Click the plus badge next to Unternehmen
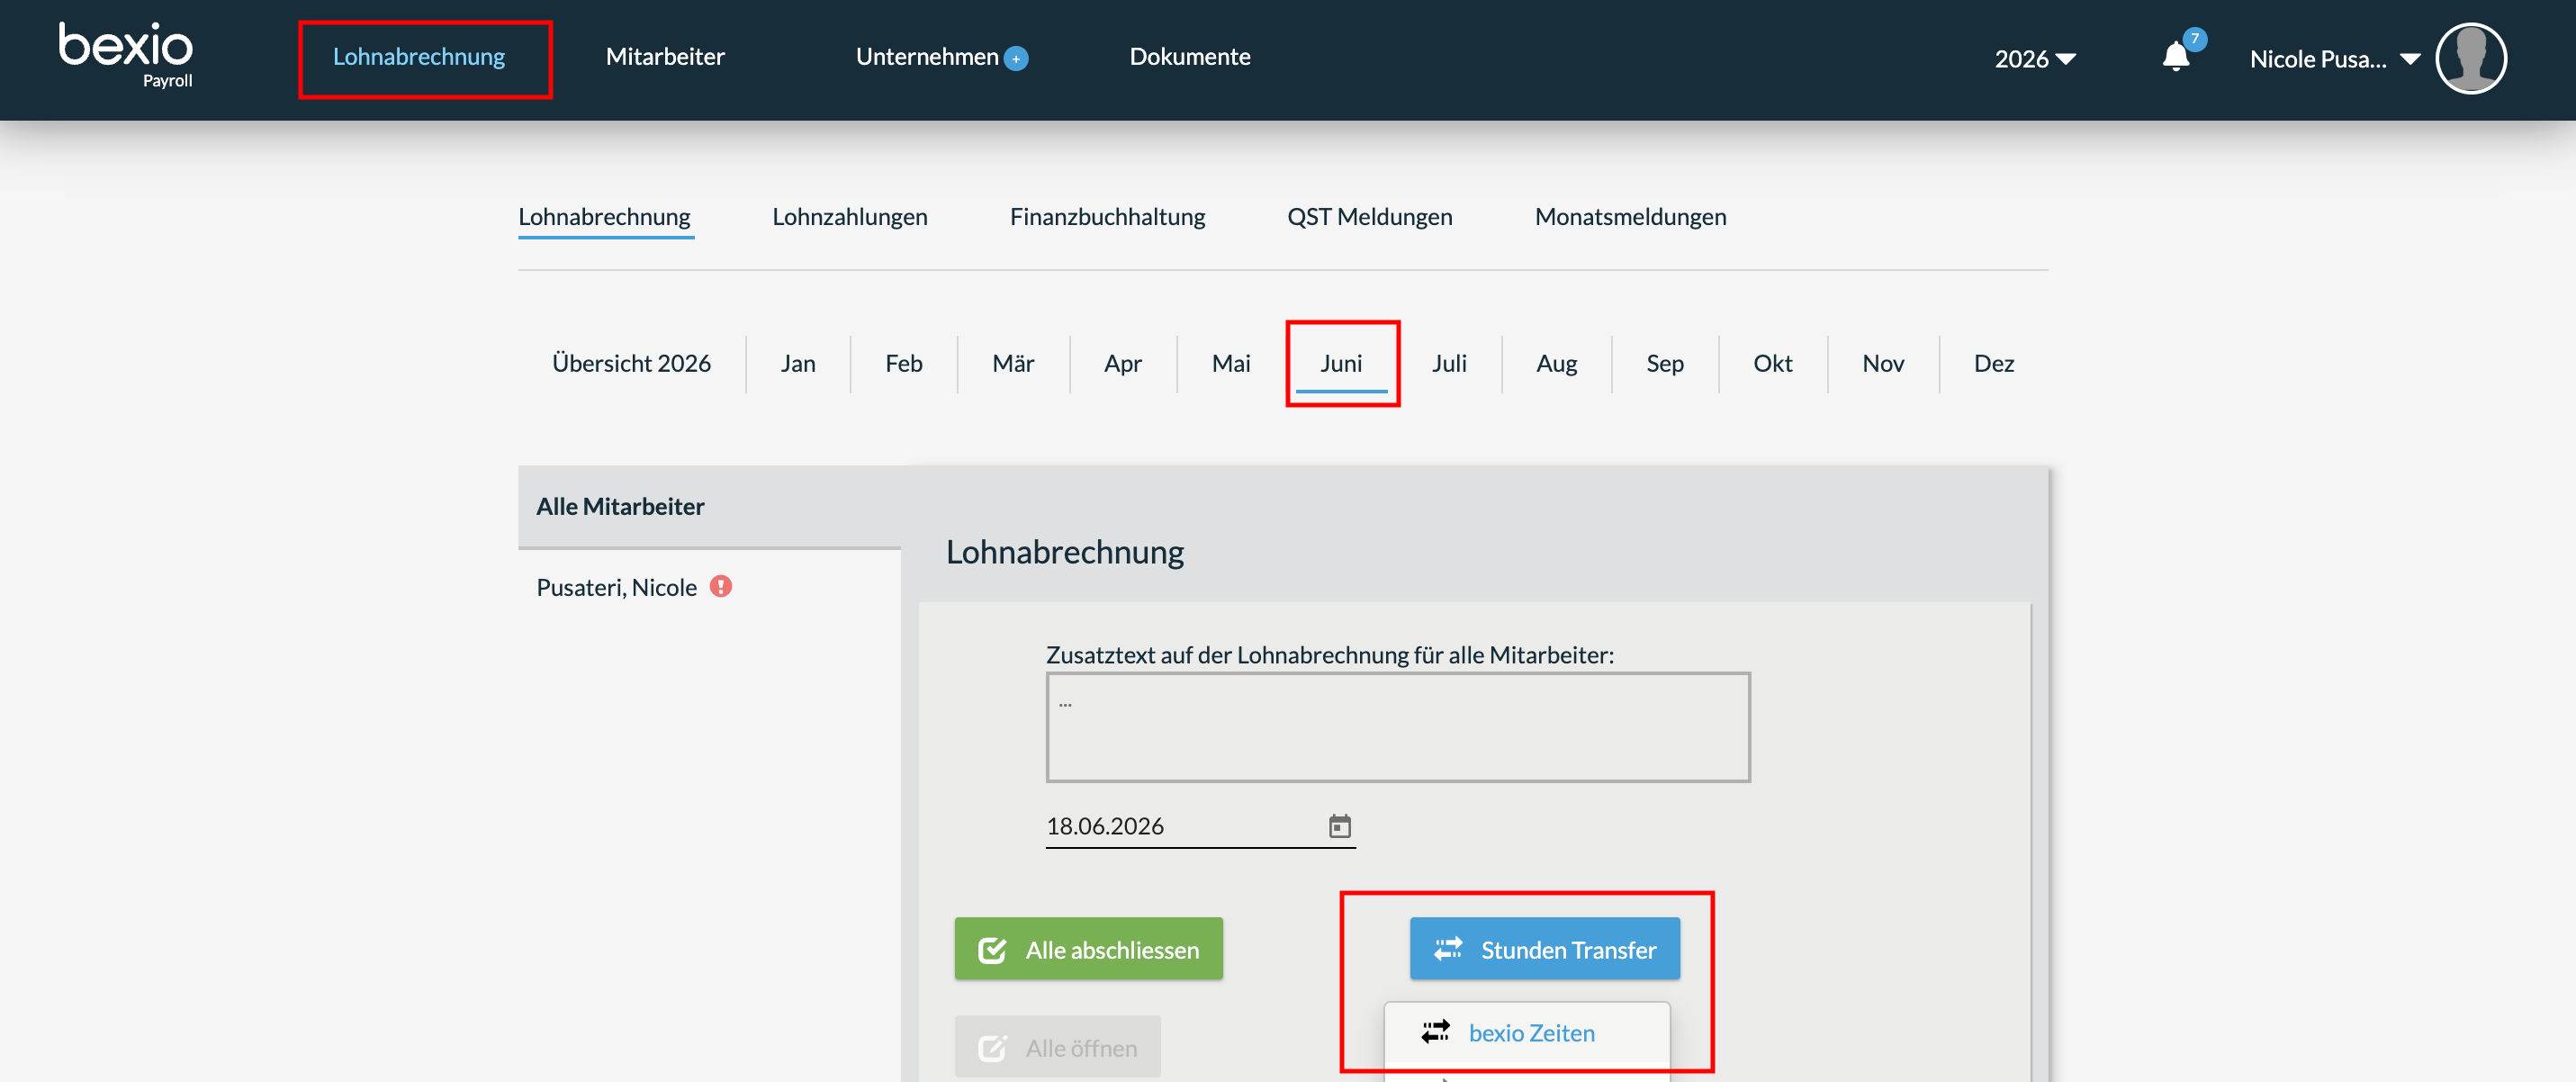 click(1016, 59)
